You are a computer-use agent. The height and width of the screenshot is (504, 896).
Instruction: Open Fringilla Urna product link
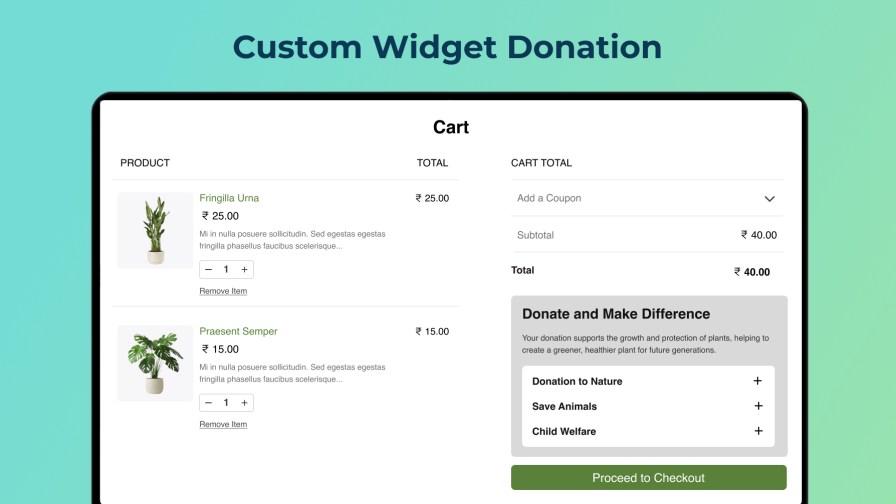point(229,198)
